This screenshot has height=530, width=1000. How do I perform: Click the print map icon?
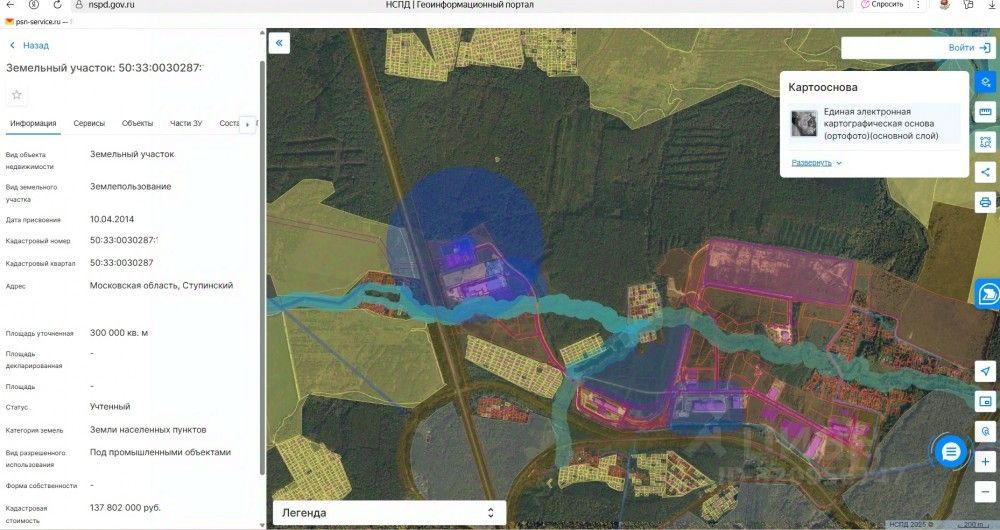pos(985,202)
